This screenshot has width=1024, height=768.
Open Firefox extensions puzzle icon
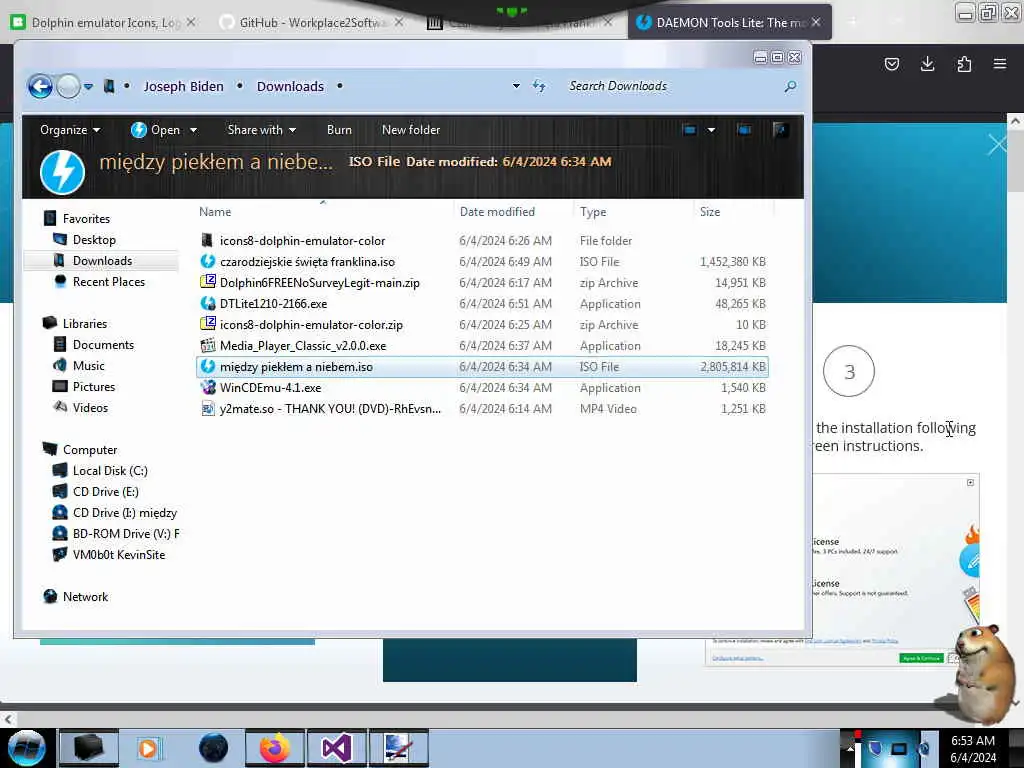click(964, 64)
